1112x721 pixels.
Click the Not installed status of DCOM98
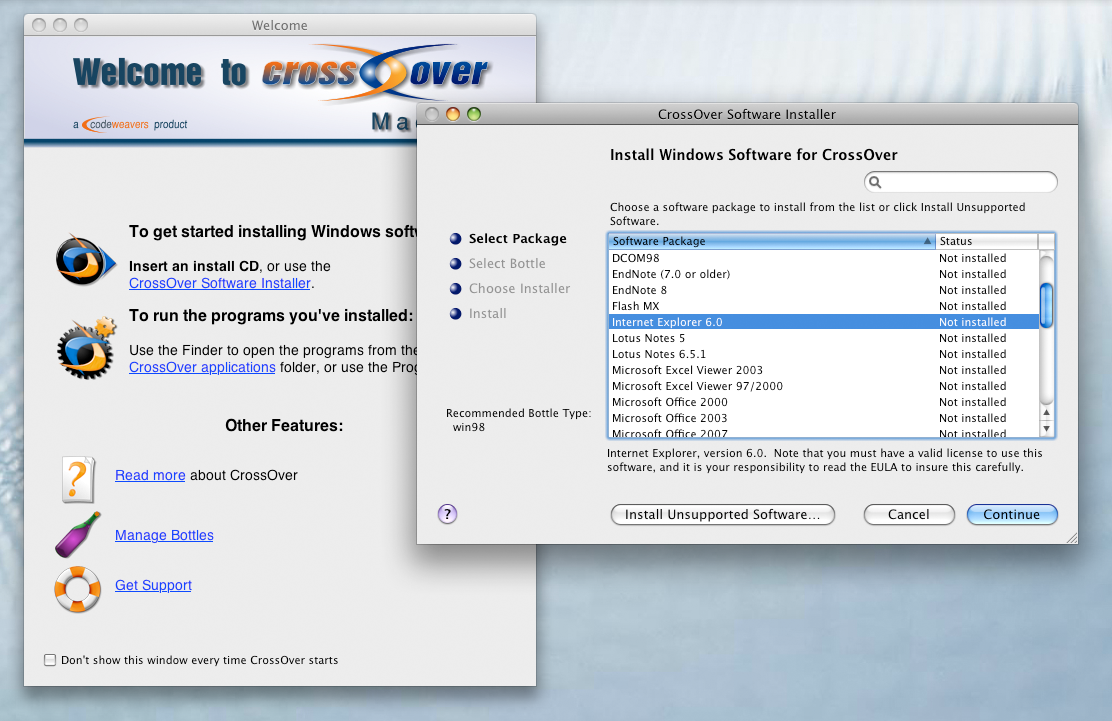pyautogui.click(x=972, y=258)
